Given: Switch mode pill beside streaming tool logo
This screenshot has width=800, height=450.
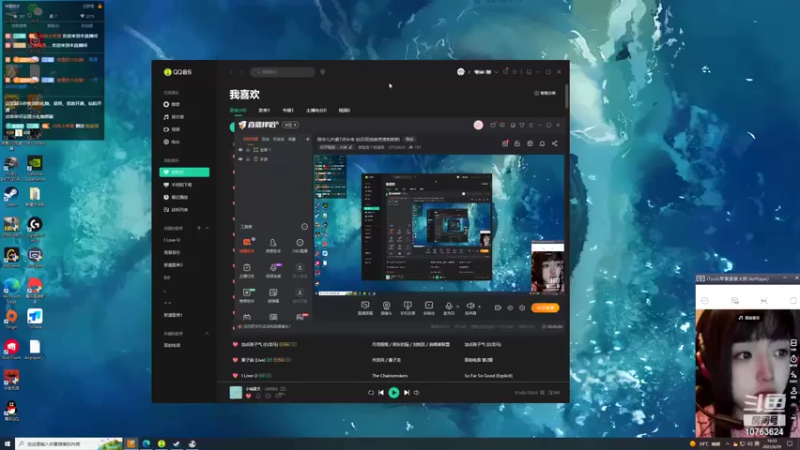Looking at the screenshot, I should (x=290, y=125).
